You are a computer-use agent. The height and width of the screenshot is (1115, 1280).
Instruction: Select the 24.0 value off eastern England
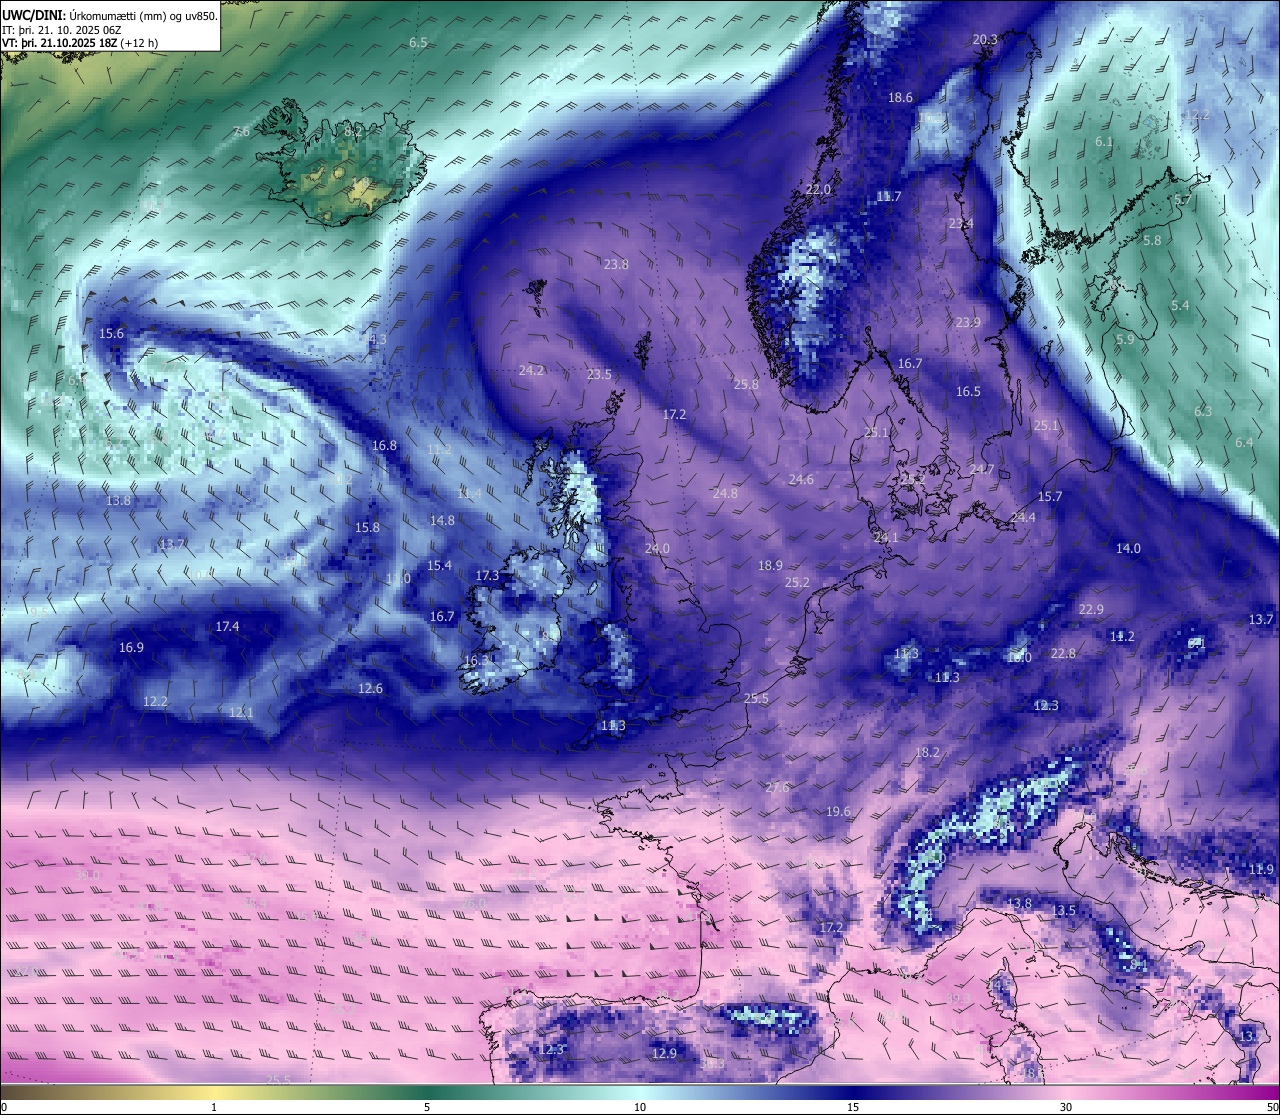pos(657,549)
